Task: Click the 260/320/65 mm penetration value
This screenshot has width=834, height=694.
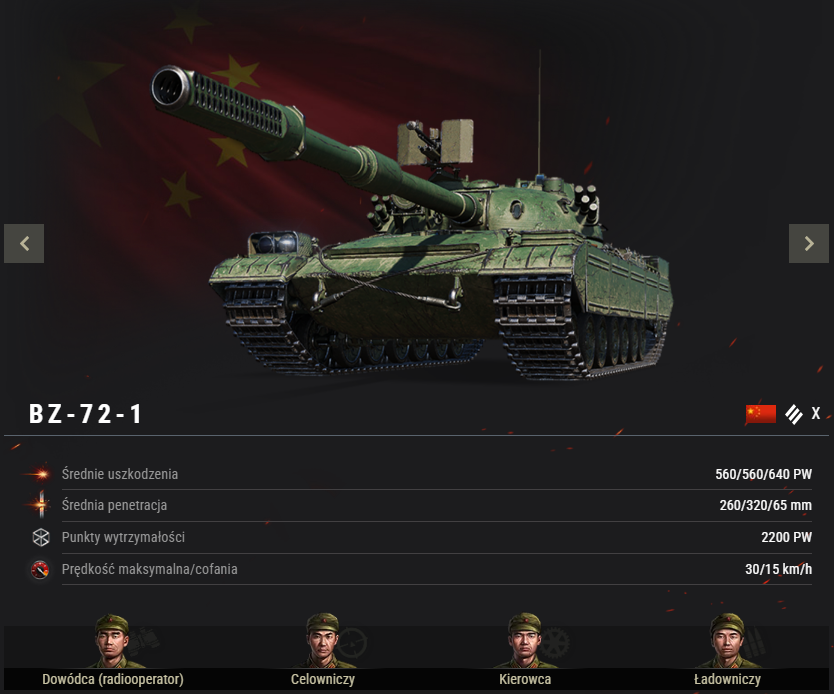Action: click(x=765, y=505)
